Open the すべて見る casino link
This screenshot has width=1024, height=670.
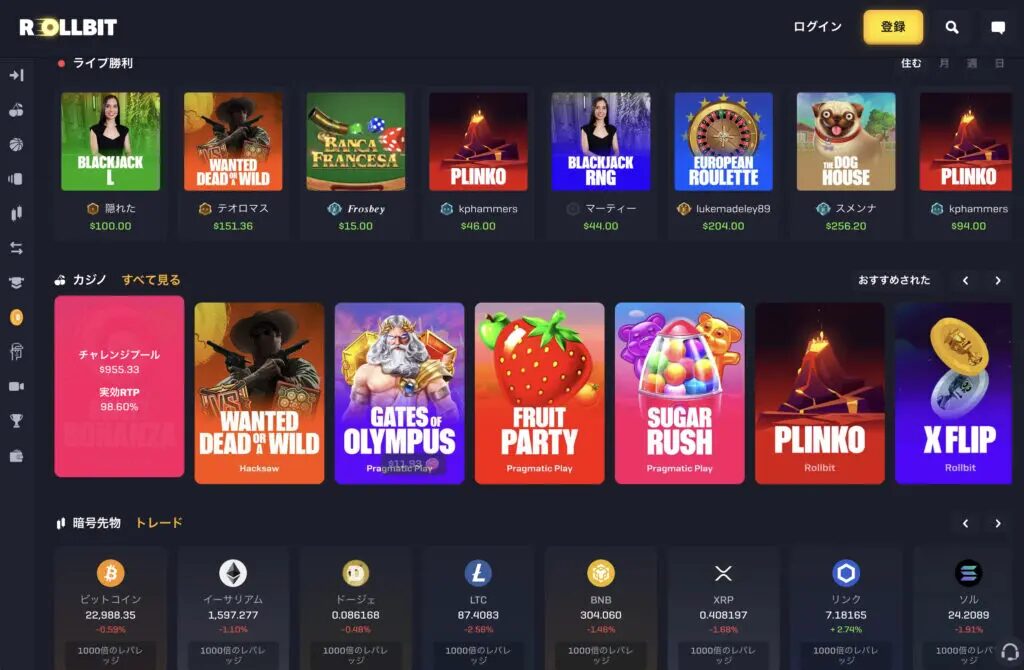pos(151,279)
